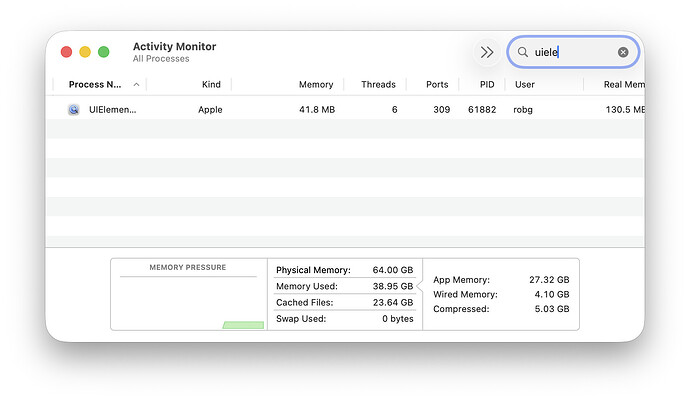Image resolution: width=690 pixels, height=401 pixels.
Task: Click the Apple kind cell
Action: point(210,110)
